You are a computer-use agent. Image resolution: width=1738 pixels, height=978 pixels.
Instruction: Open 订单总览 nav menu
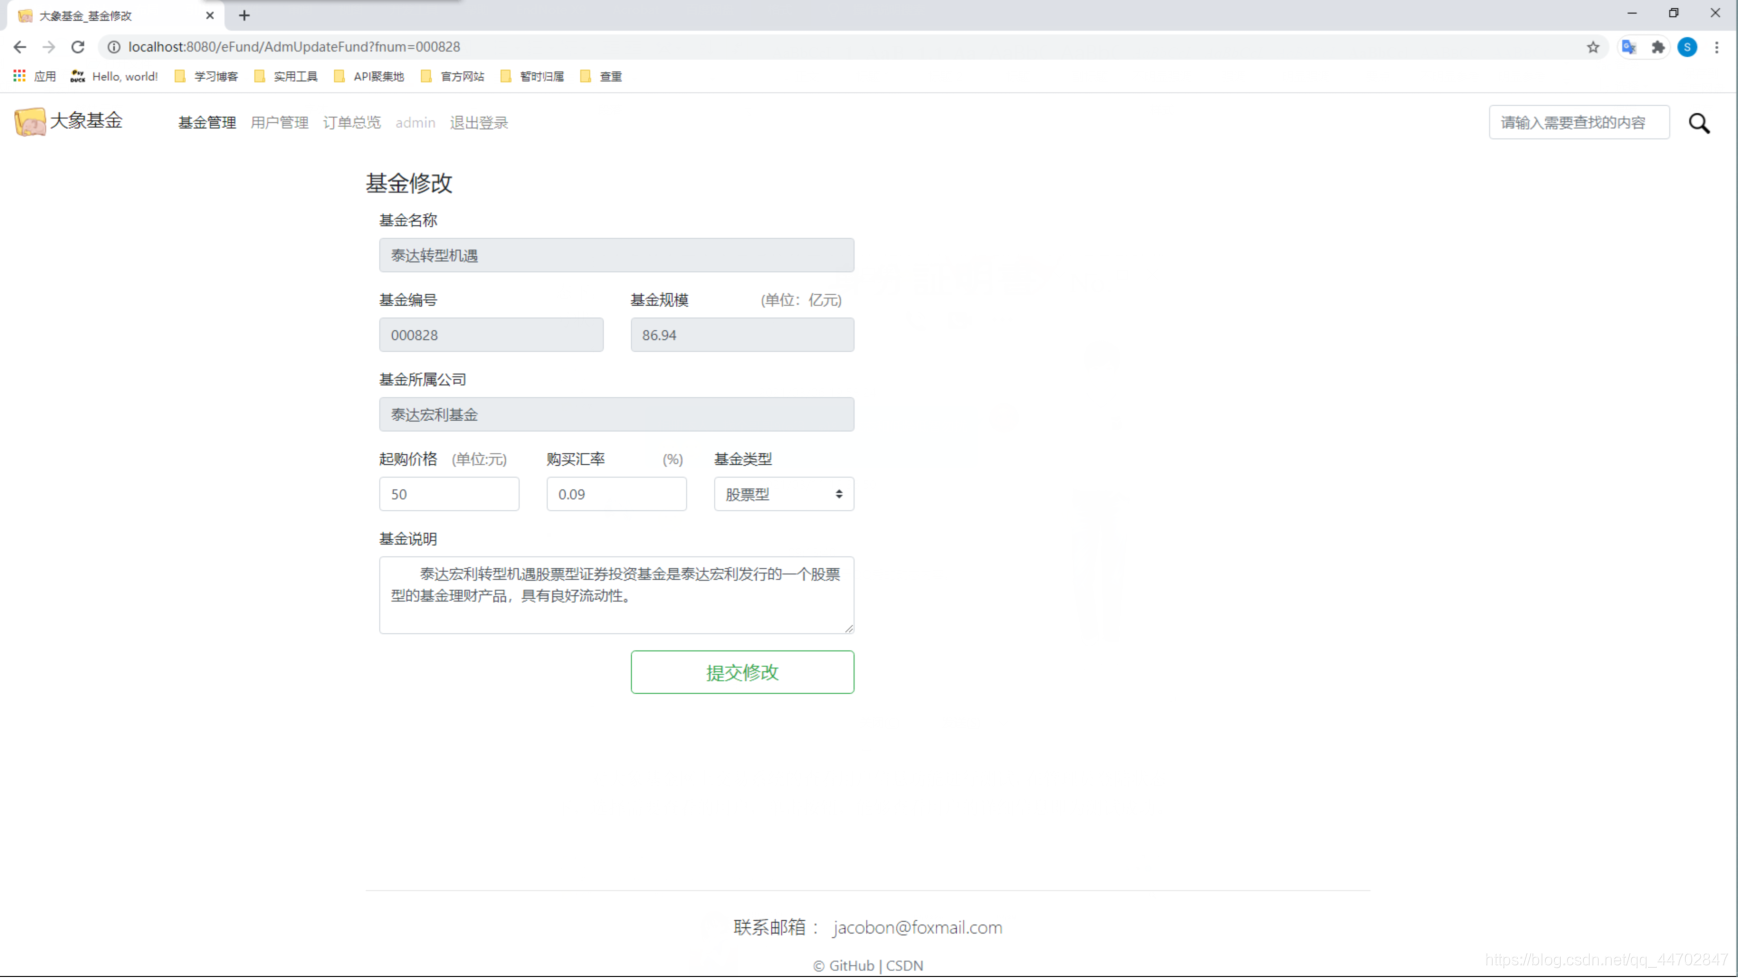351,122
